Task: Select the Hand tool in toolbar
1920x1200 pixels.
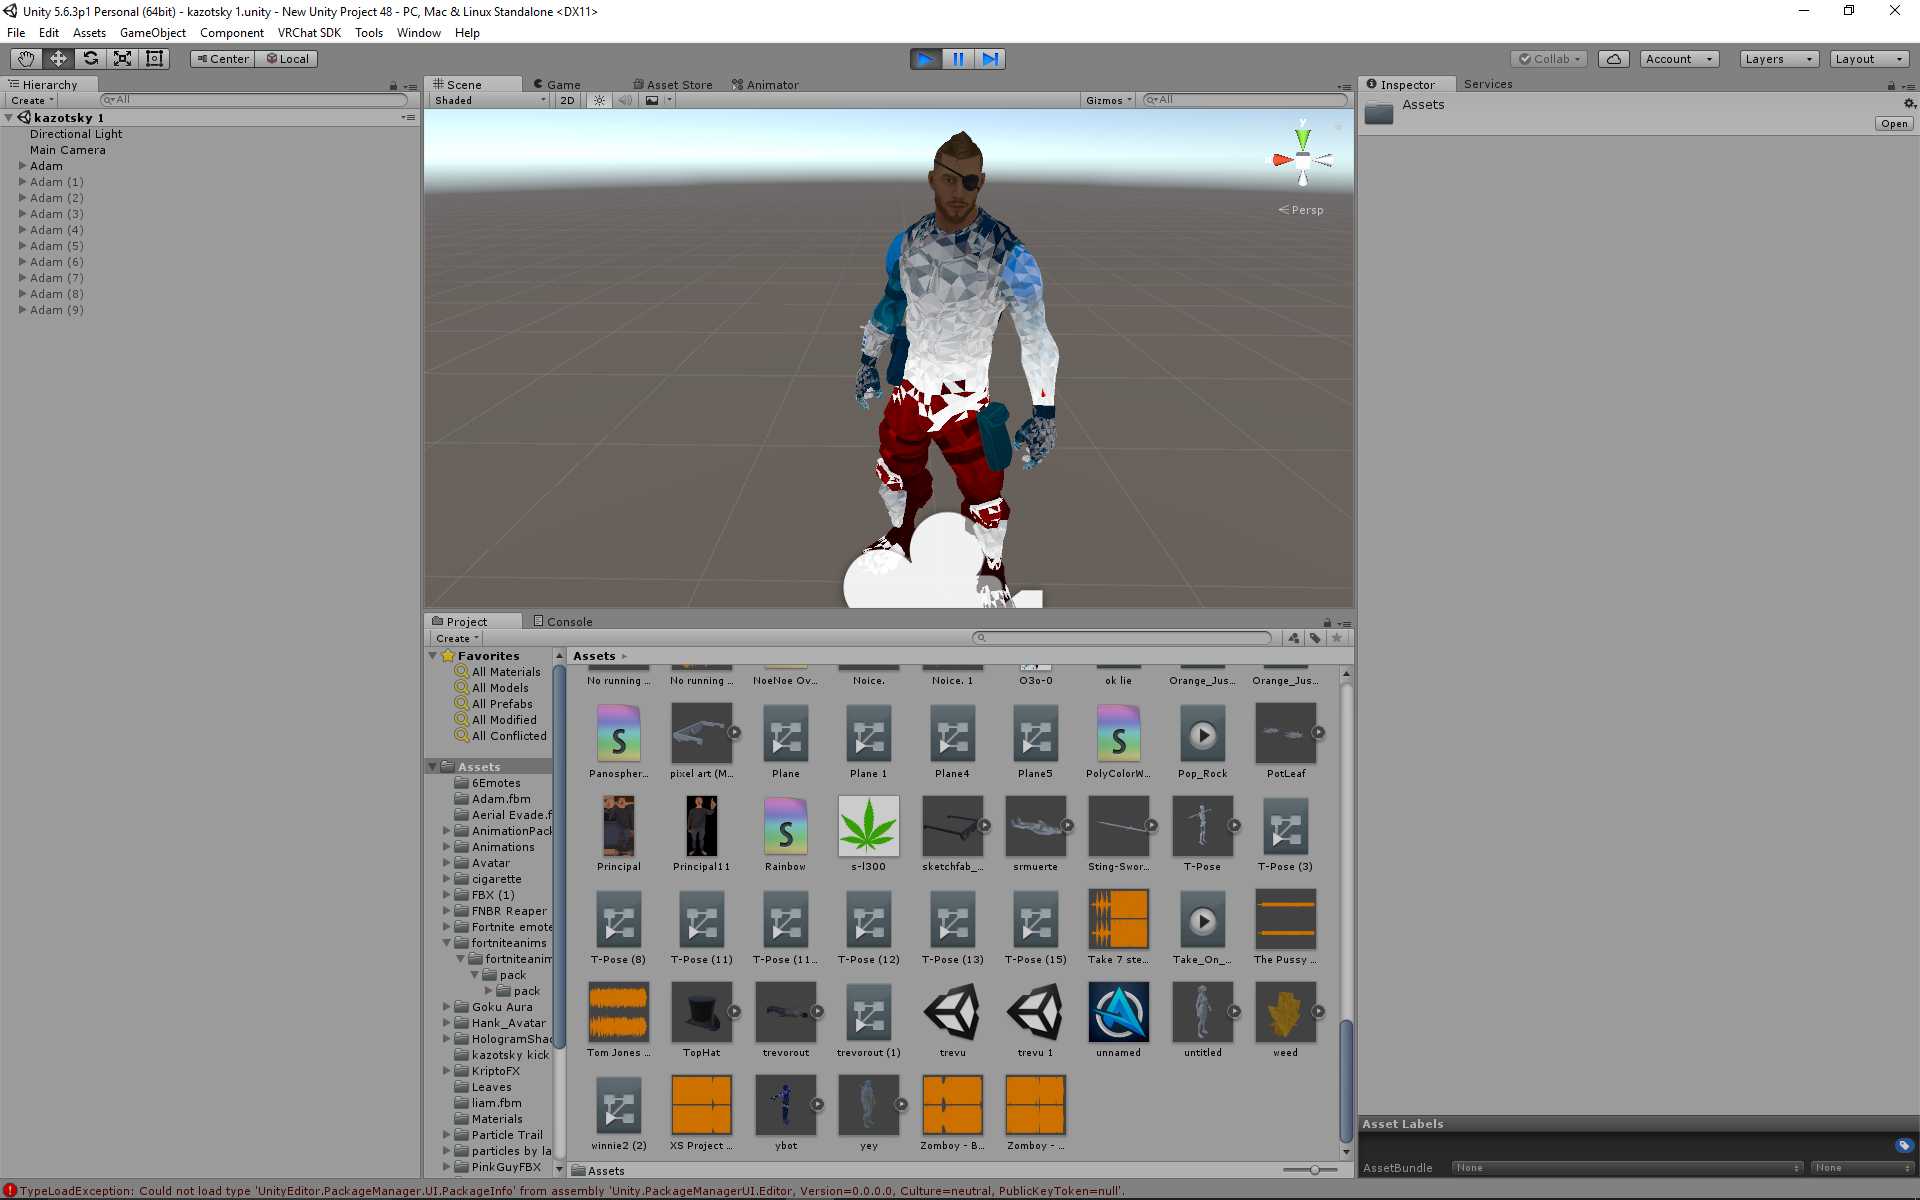Action: [26, 59]
